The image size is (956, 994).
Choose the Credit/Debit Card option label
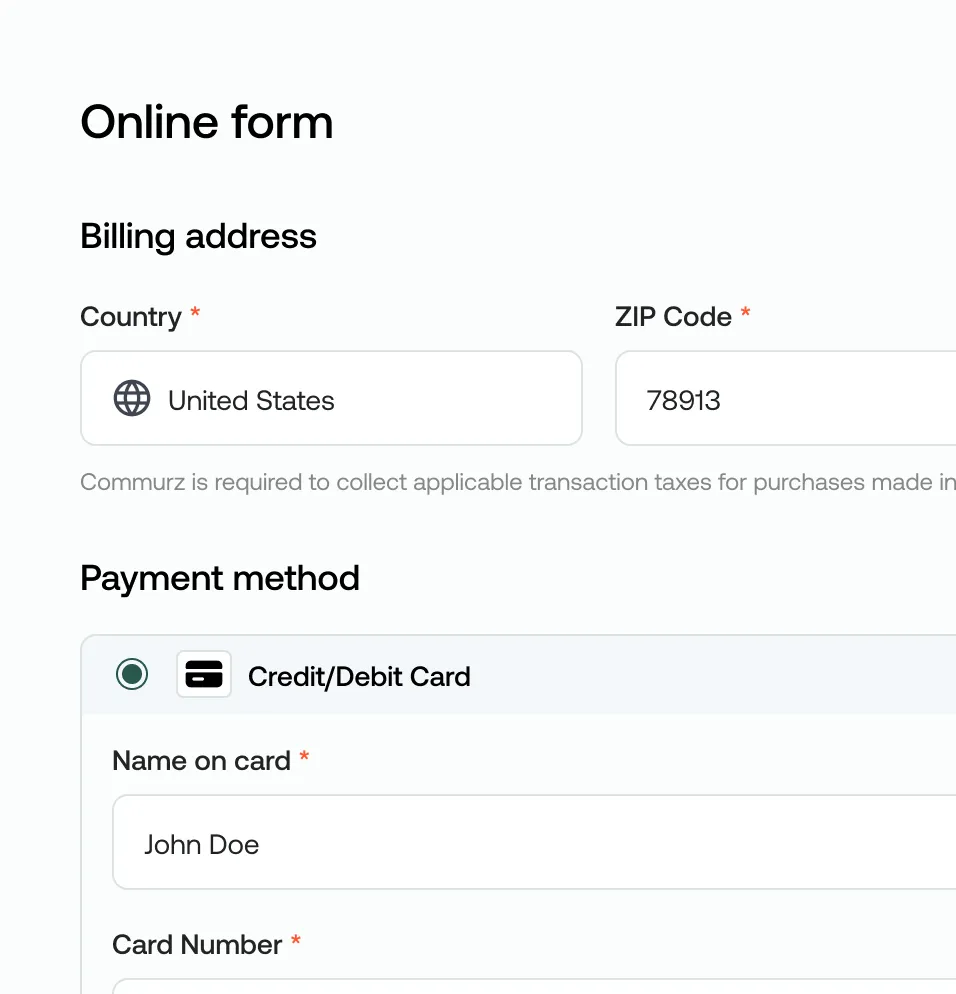359,677
